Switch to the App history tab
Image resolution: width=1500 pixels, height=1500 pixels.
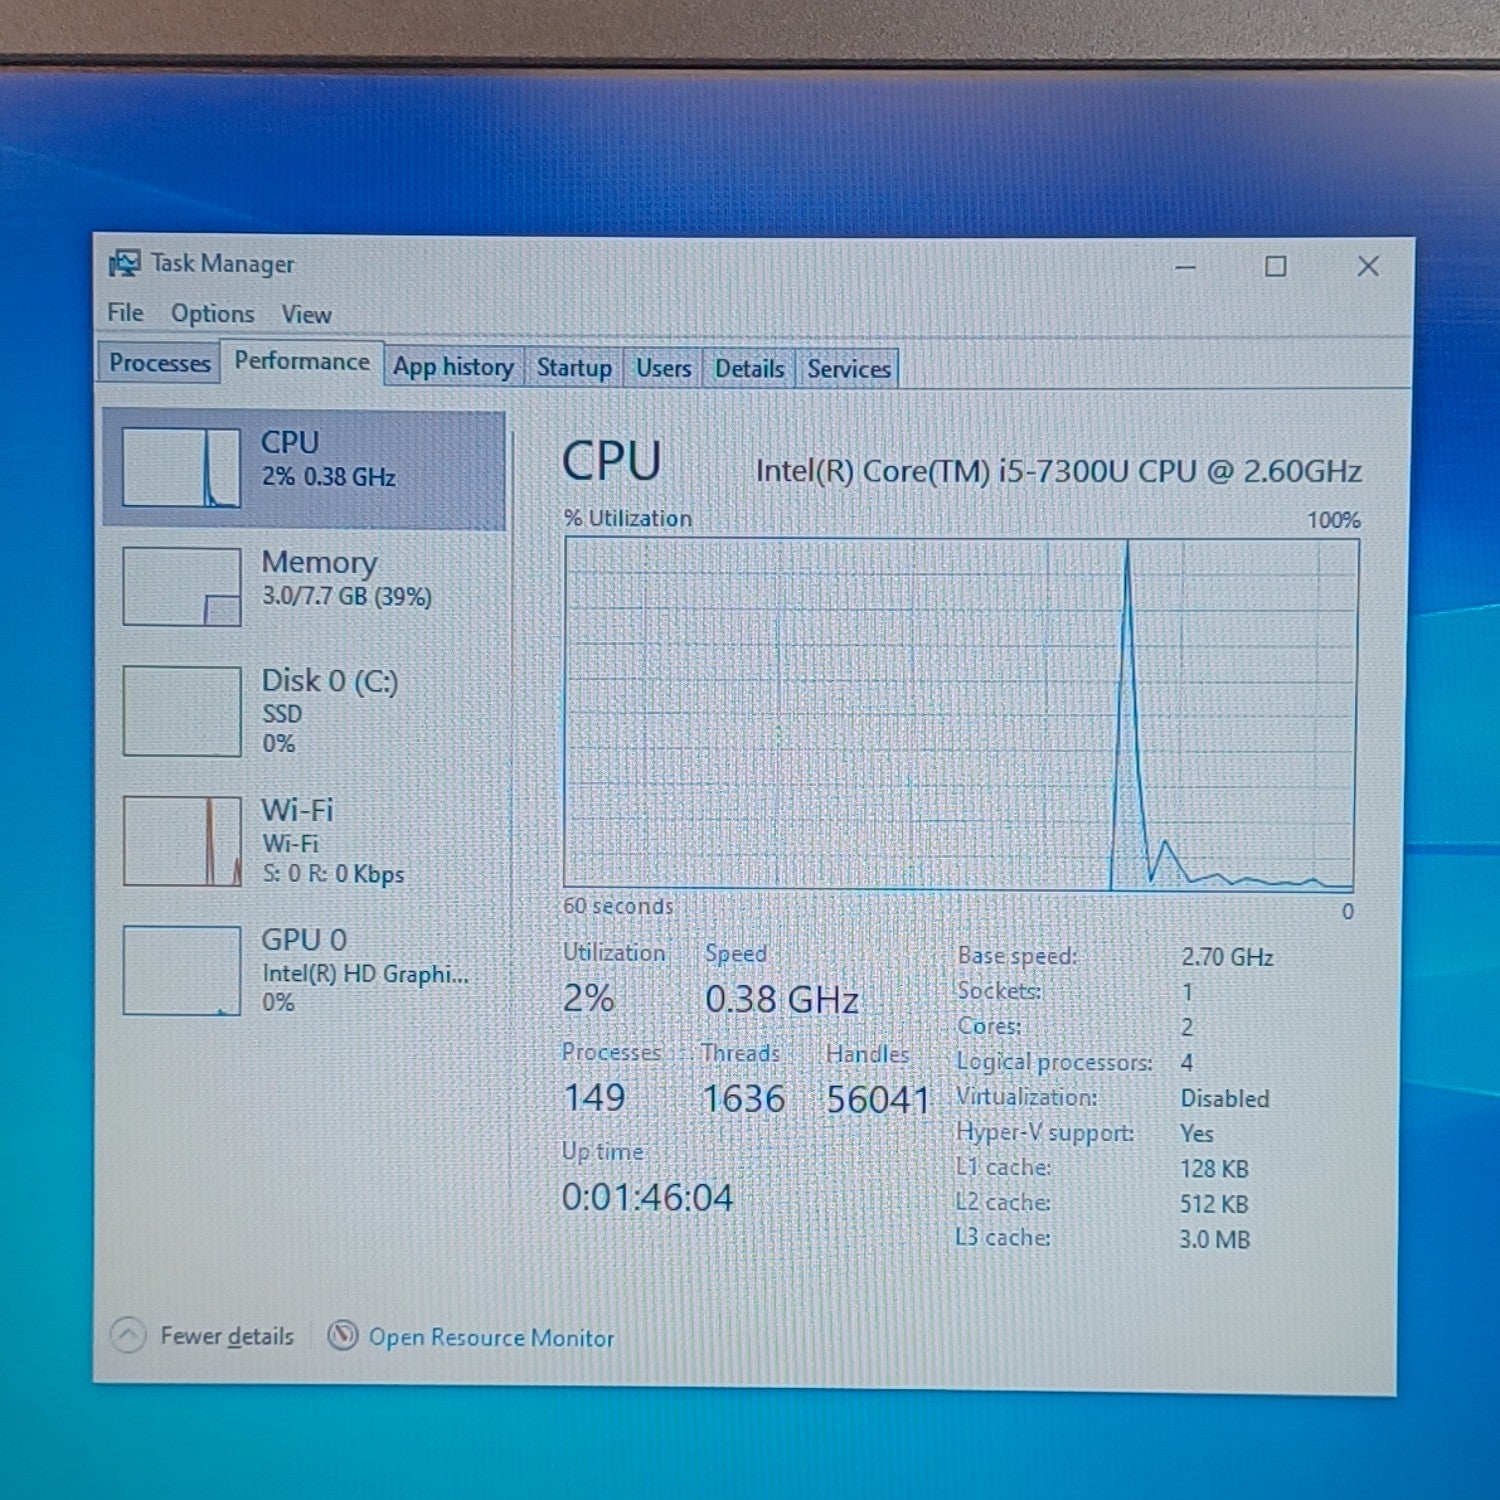453,367
